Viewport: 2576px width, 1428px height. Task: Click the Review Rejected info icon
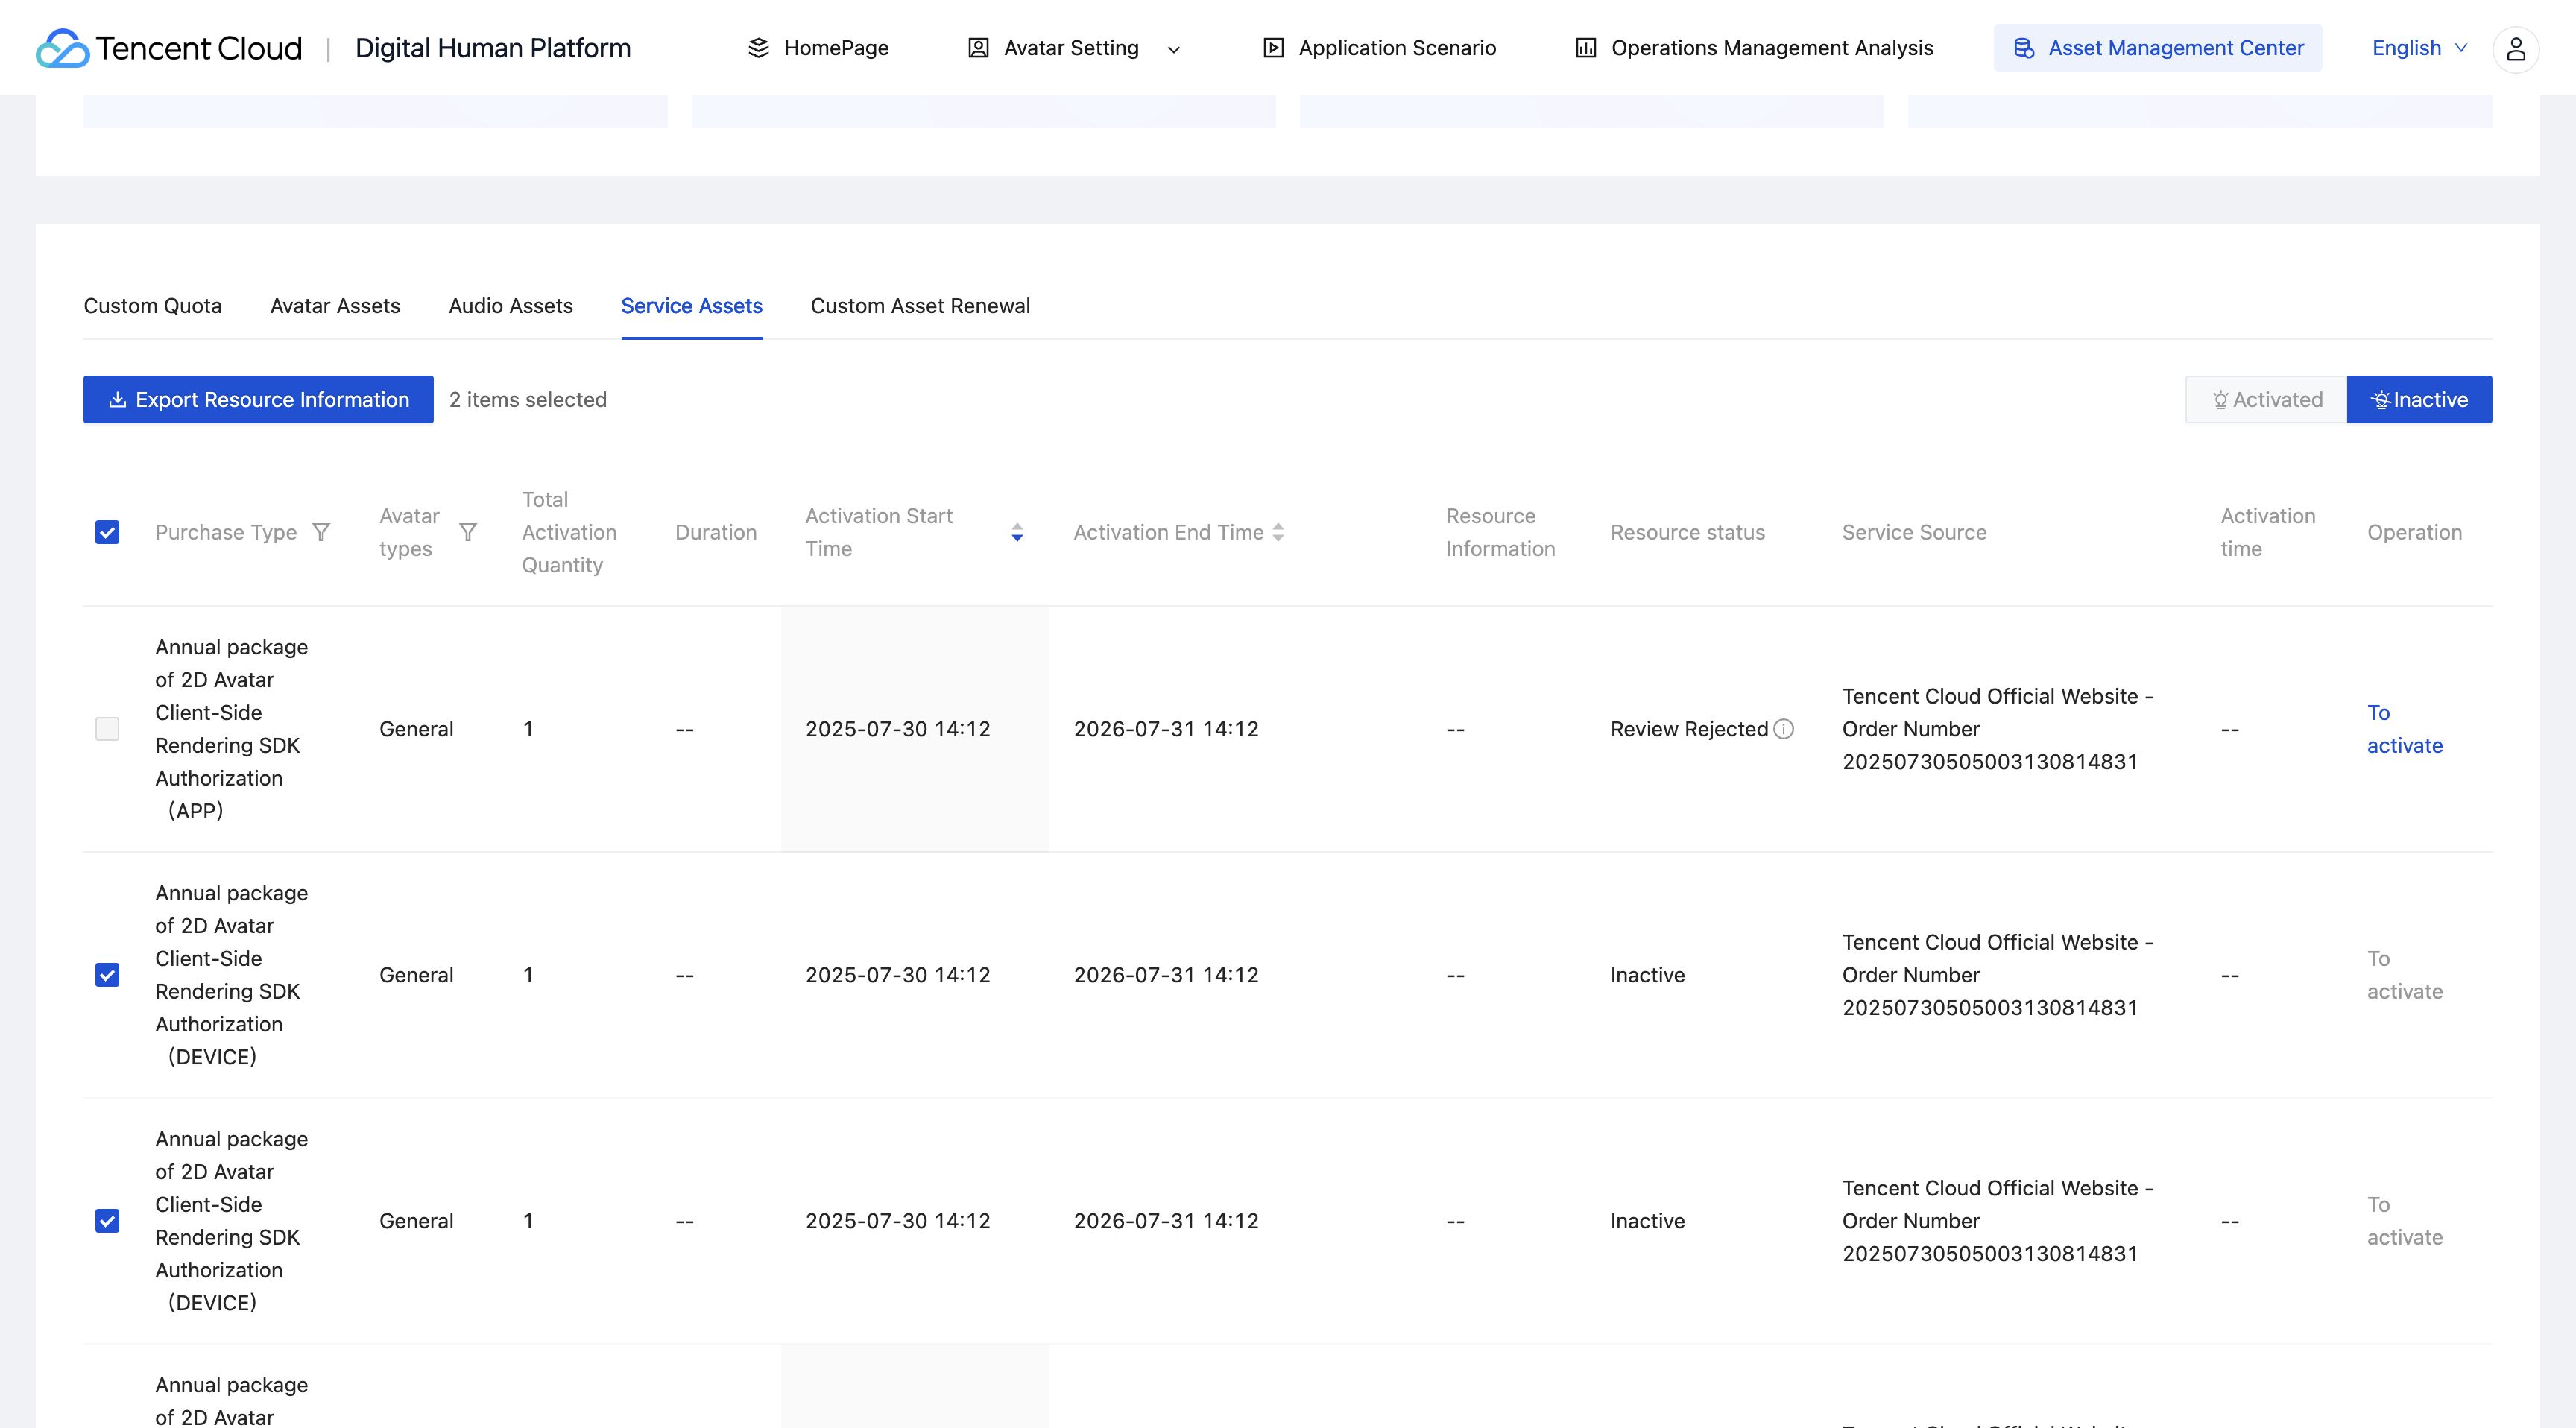point(1784,729)
